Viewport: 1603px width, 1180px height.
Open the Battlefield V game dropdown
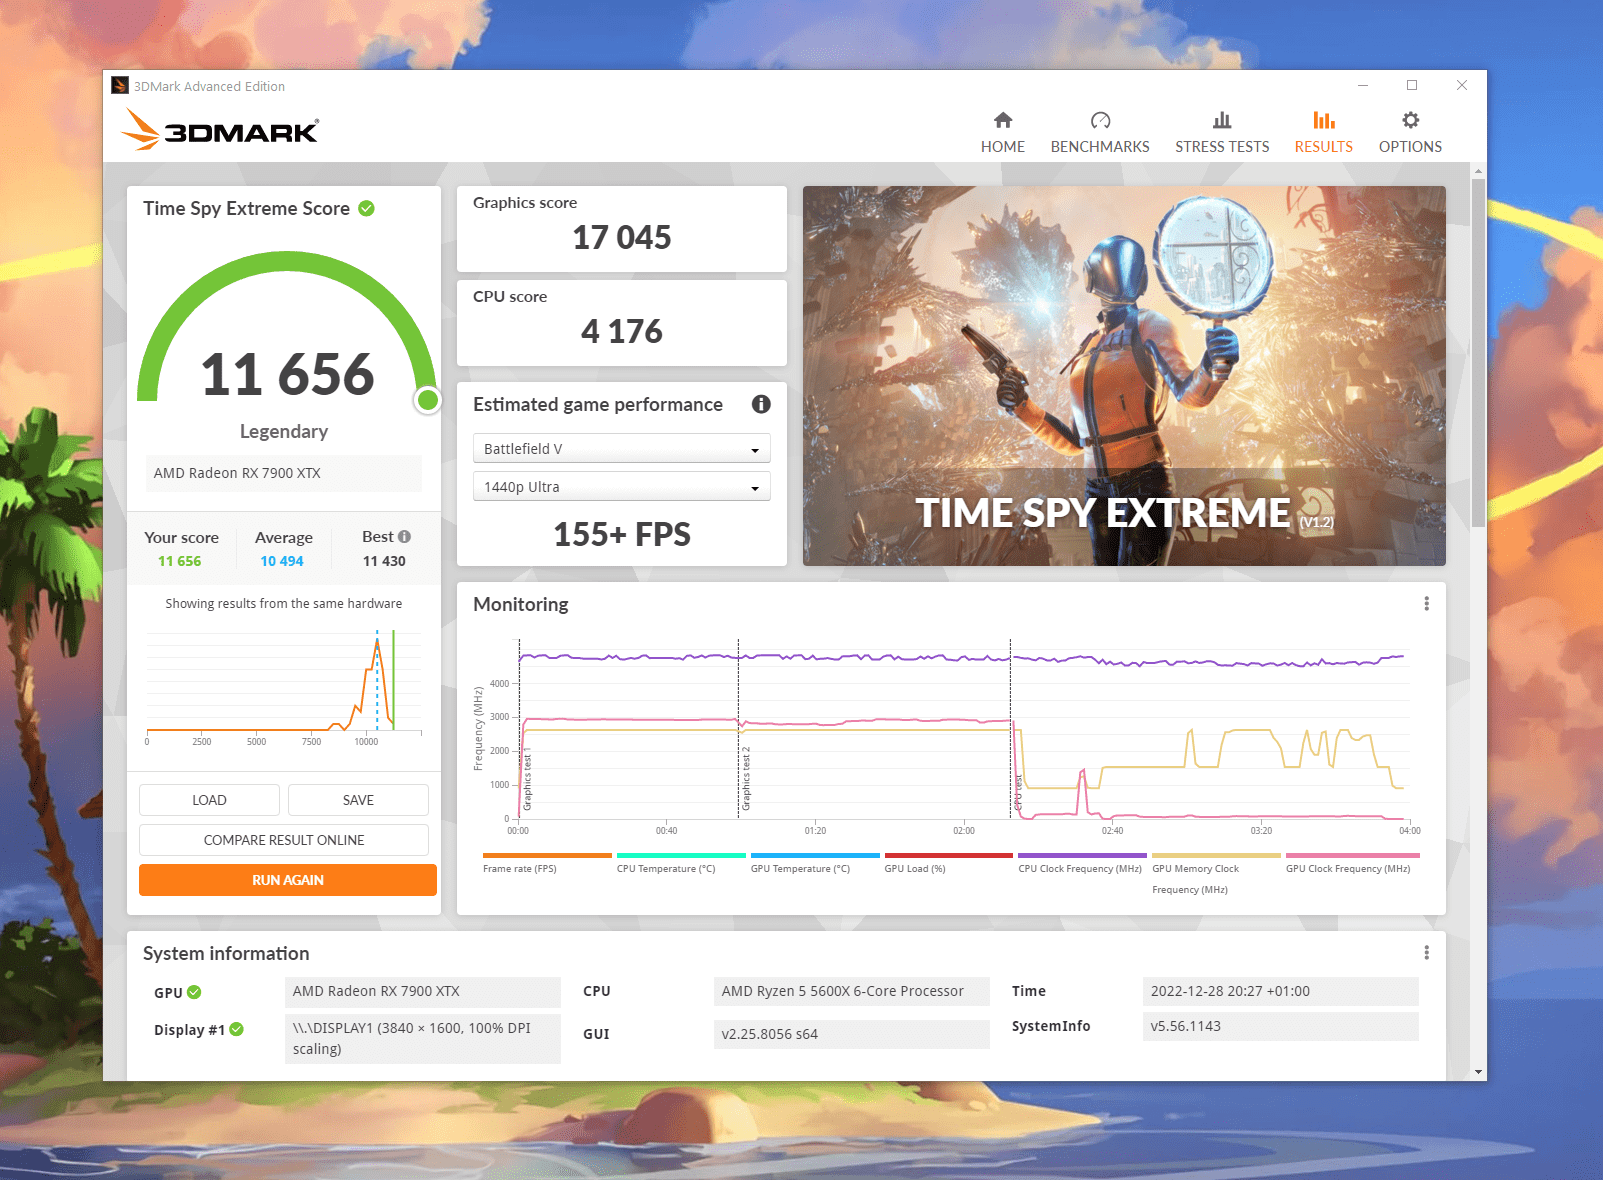coord(621,449)
